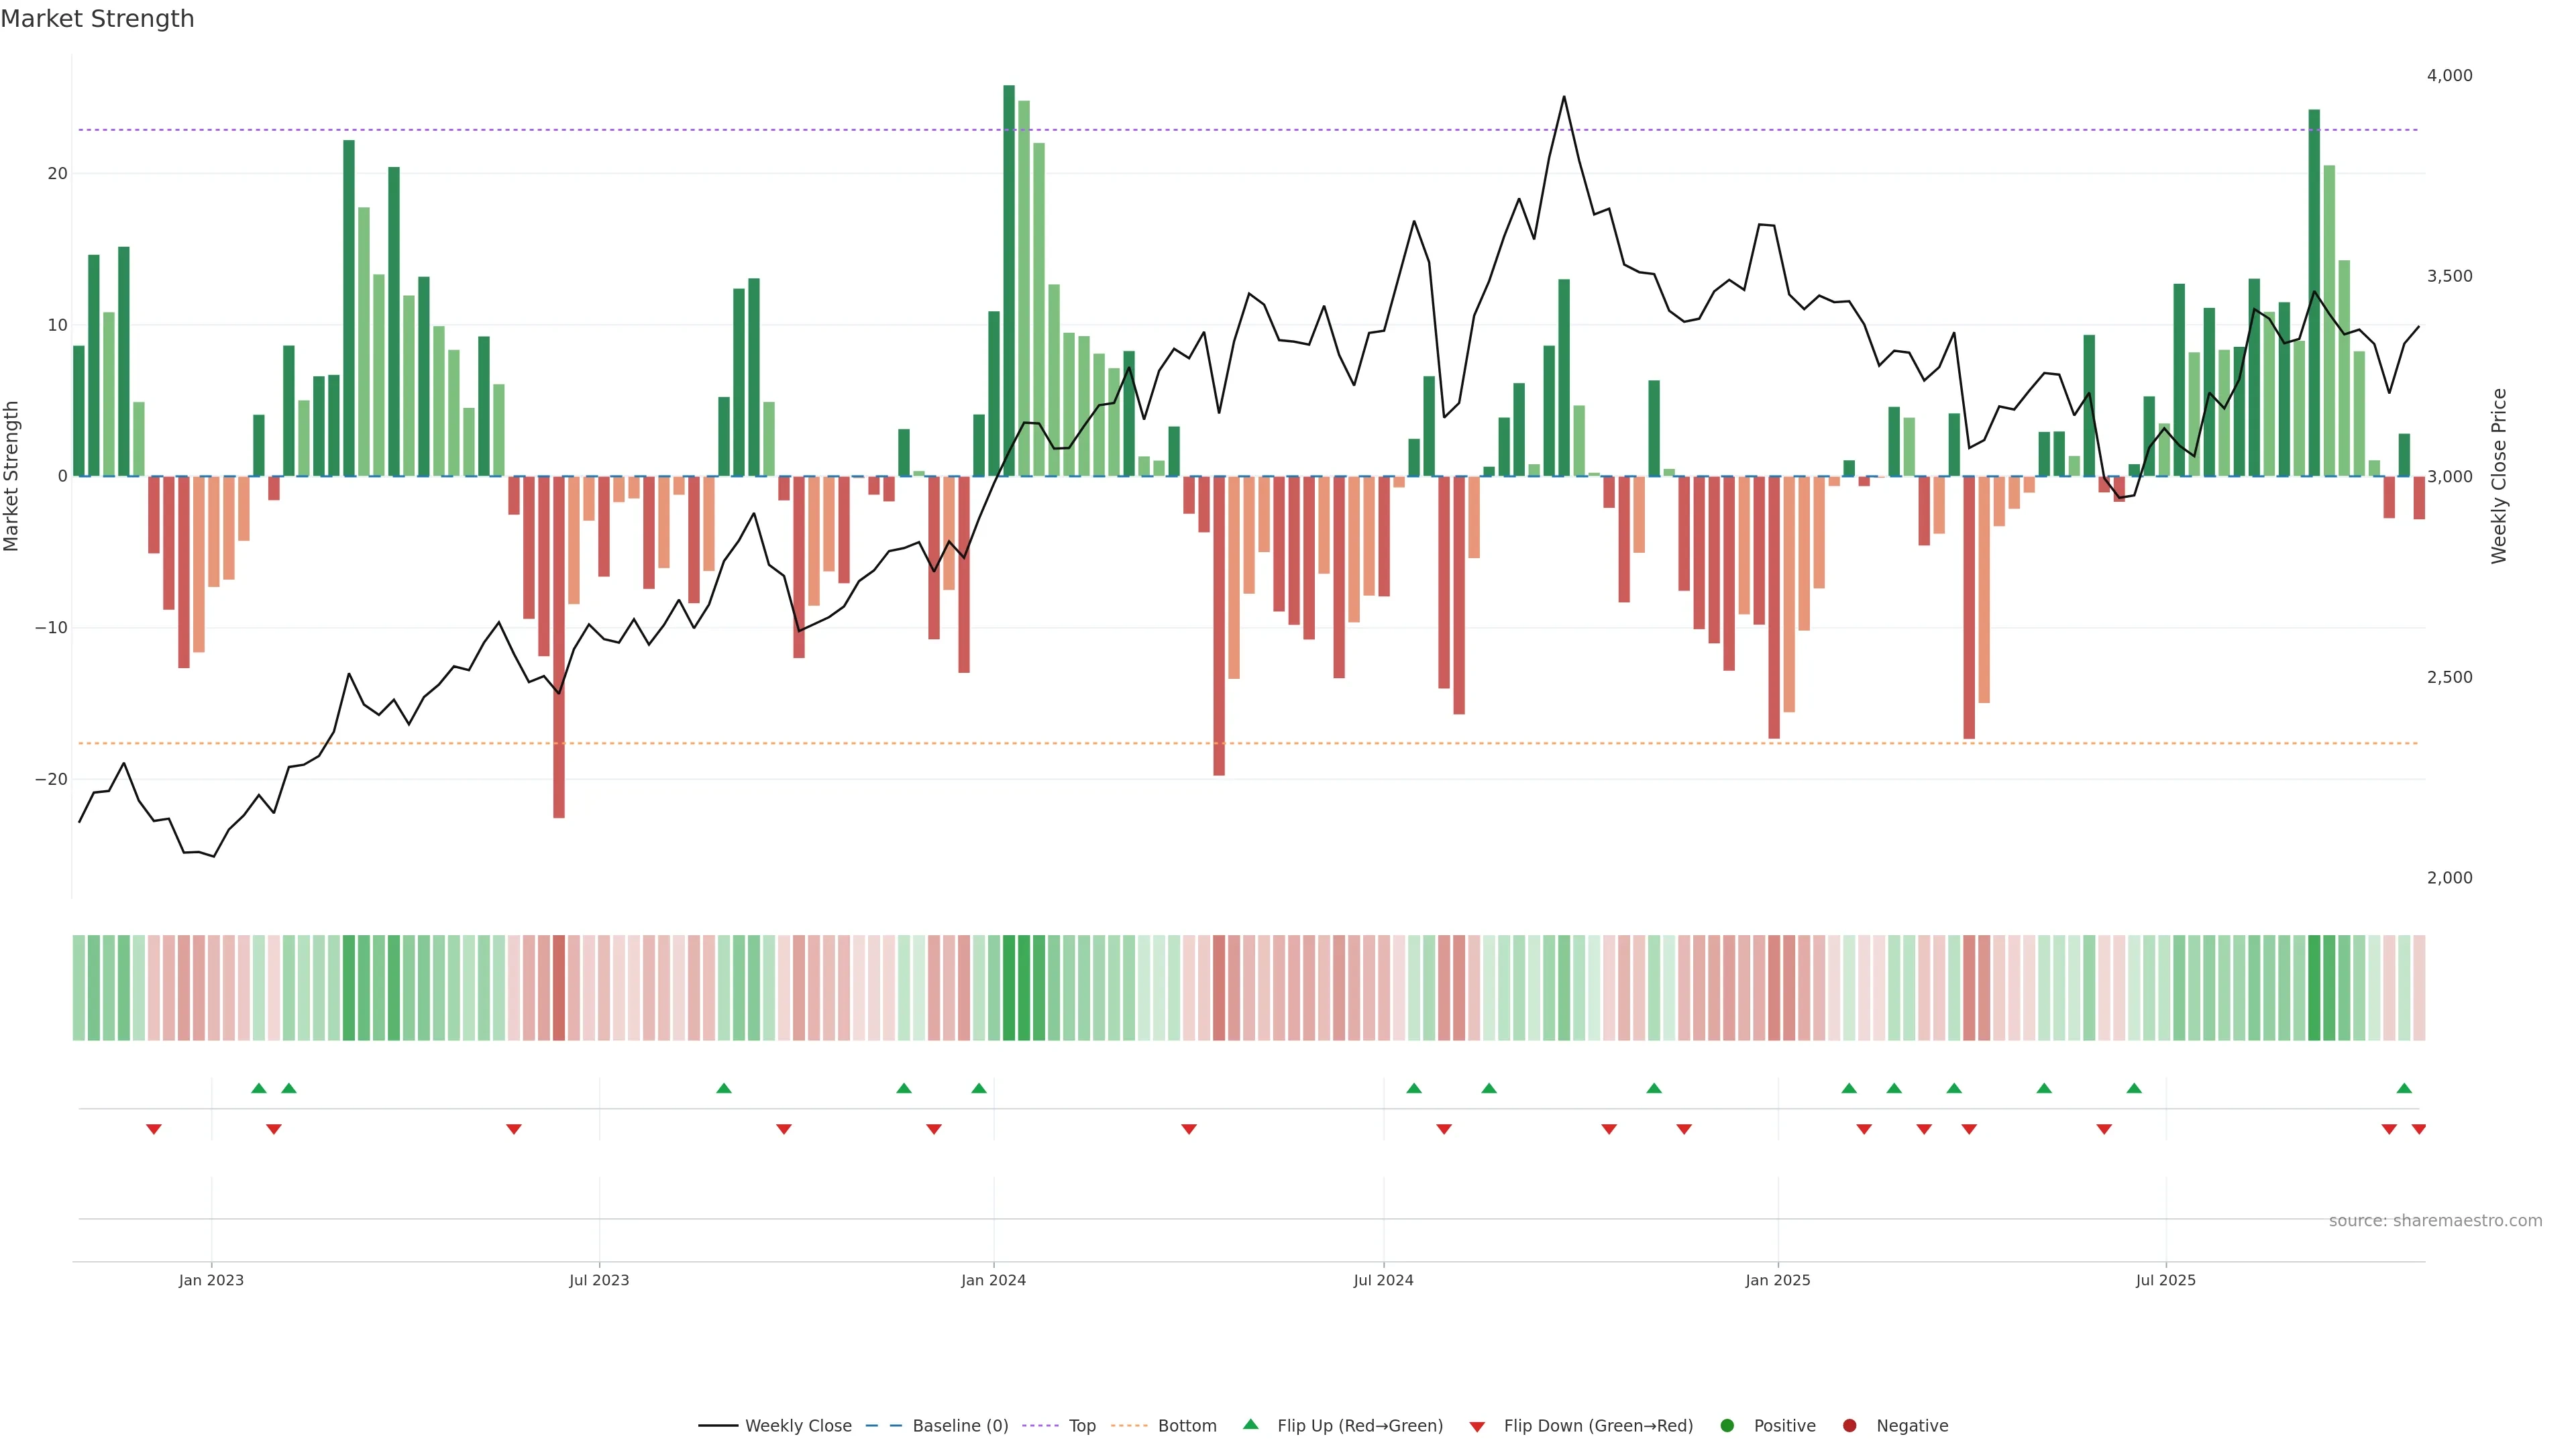Click the first green flip-up triangle marker
The height and width of the screenshot is (1449, 2576).
click(259, 1088)
